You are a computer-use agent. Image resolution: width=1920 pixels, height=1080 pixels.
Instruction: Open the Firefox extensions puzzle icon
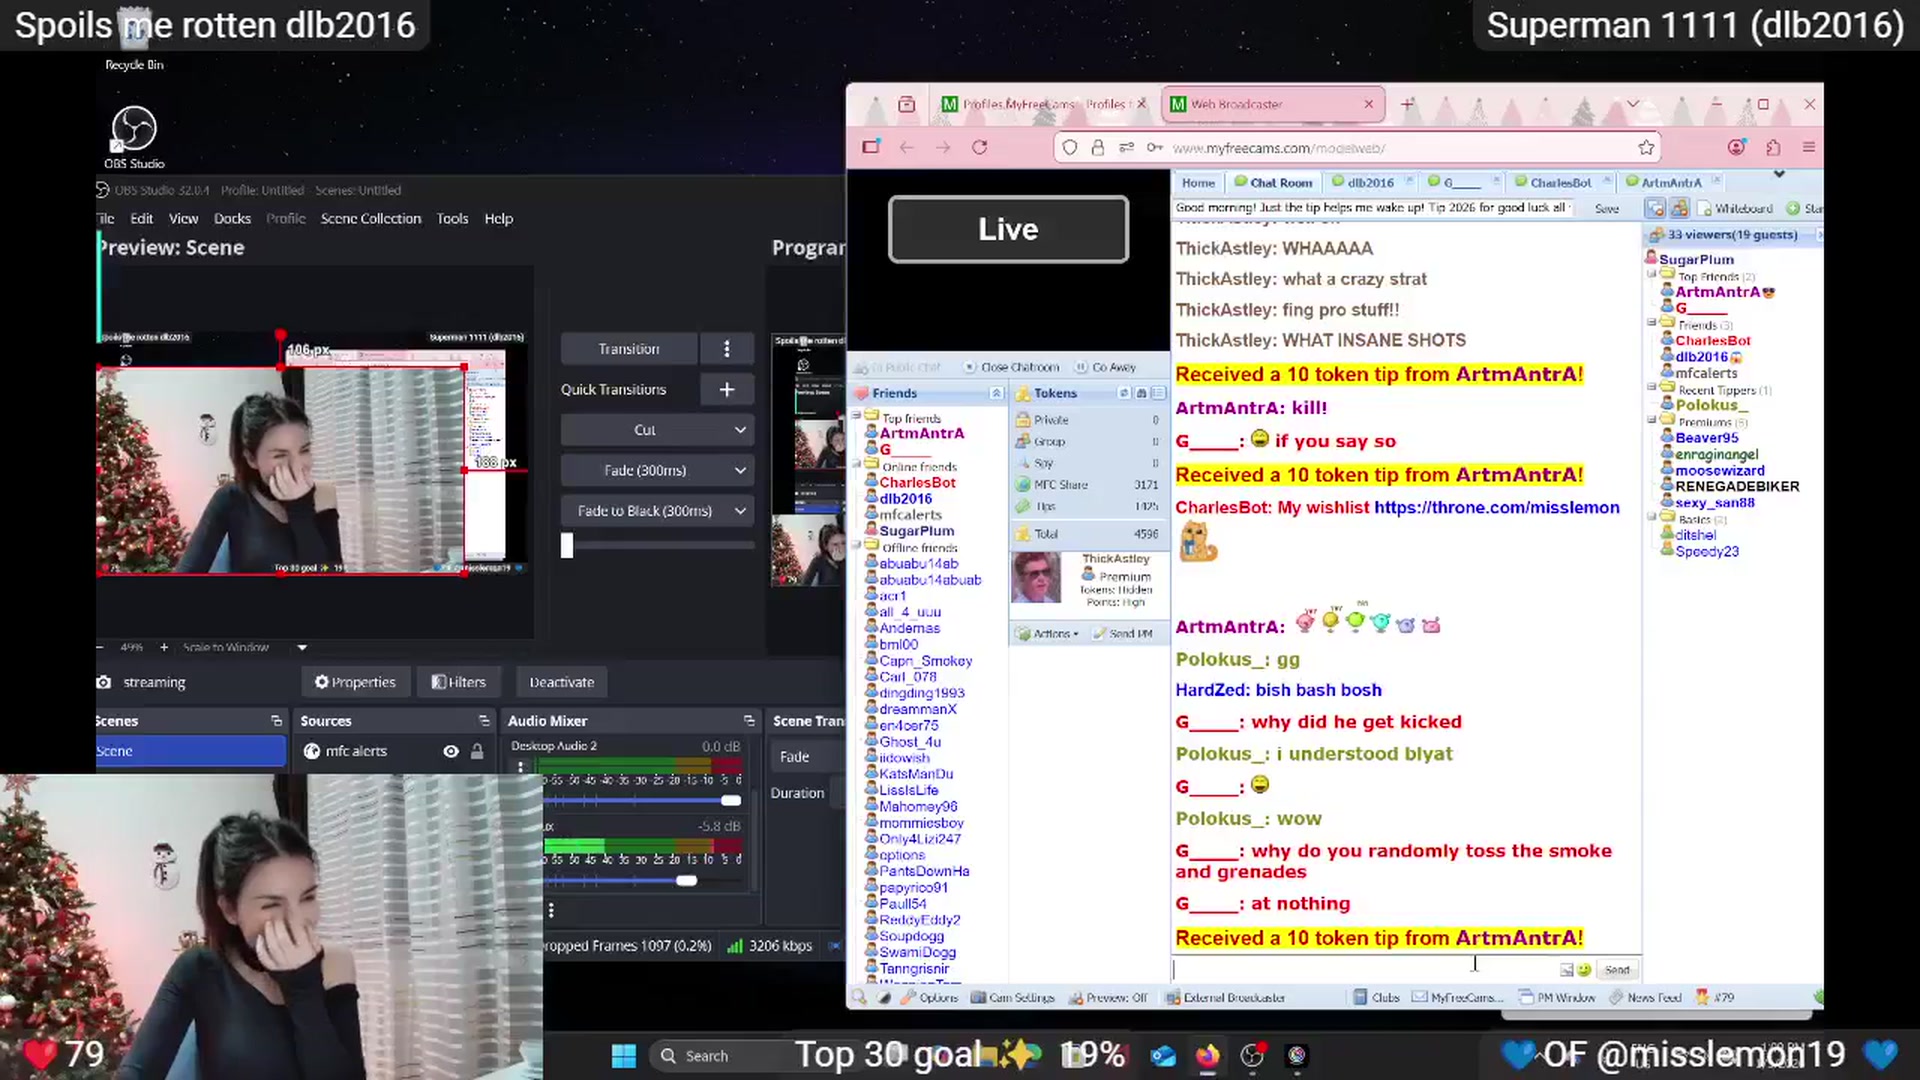[x=1773, y=148]
